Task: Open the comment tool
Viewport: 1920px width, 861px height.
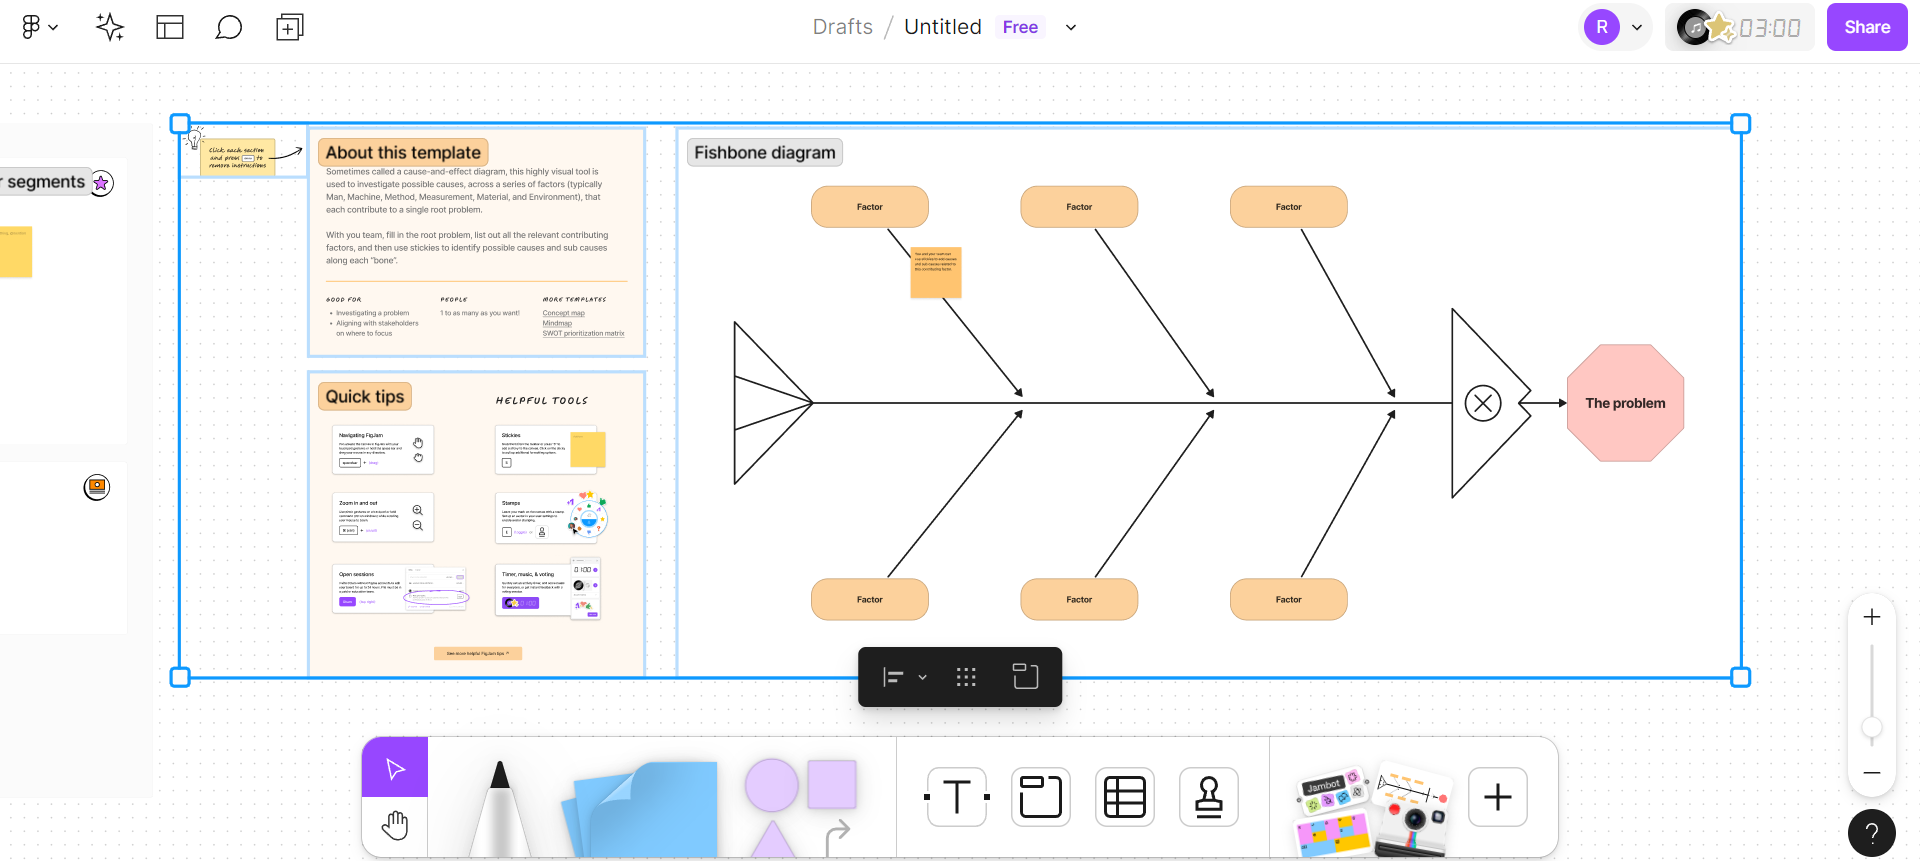Action: [x=229, y=27]
